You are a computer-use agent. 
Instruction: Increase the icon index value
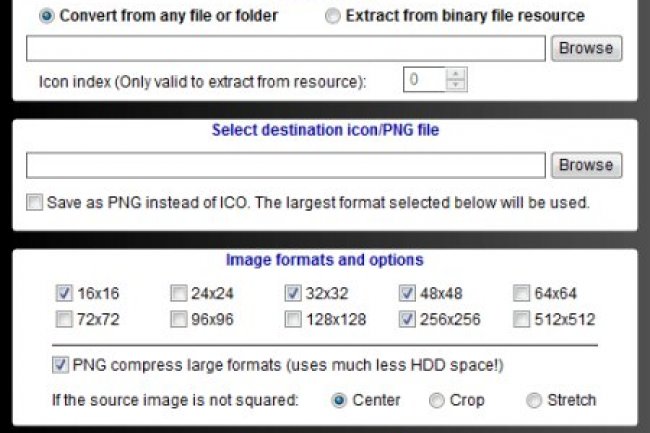click(457, 75)
